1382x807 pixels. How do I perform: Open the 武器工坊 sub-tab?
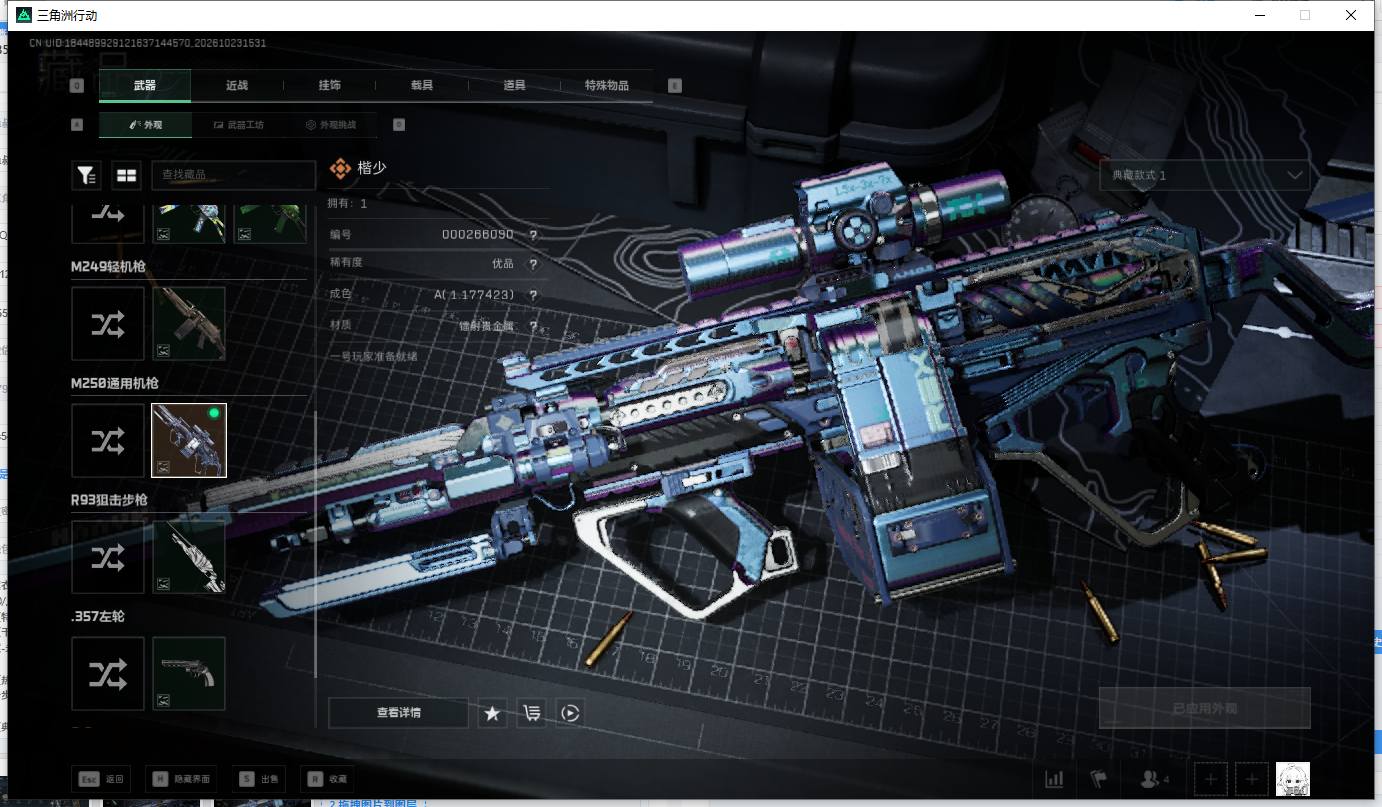point(238,125)
